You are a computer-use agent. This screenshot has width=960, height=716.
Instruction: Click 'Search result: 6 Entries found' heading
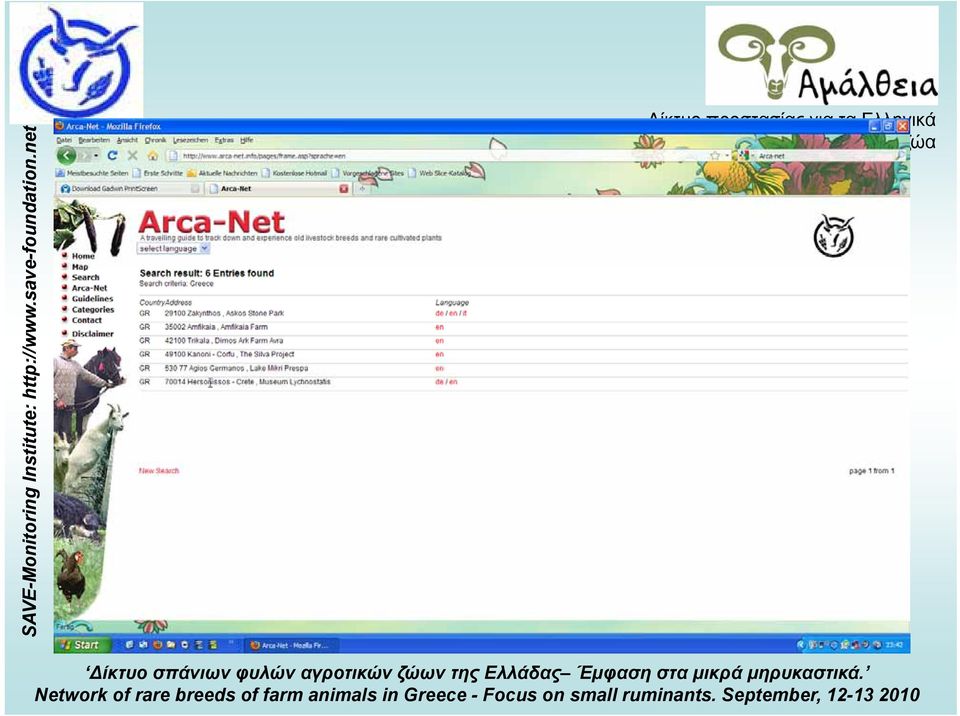tap(206, 273)
